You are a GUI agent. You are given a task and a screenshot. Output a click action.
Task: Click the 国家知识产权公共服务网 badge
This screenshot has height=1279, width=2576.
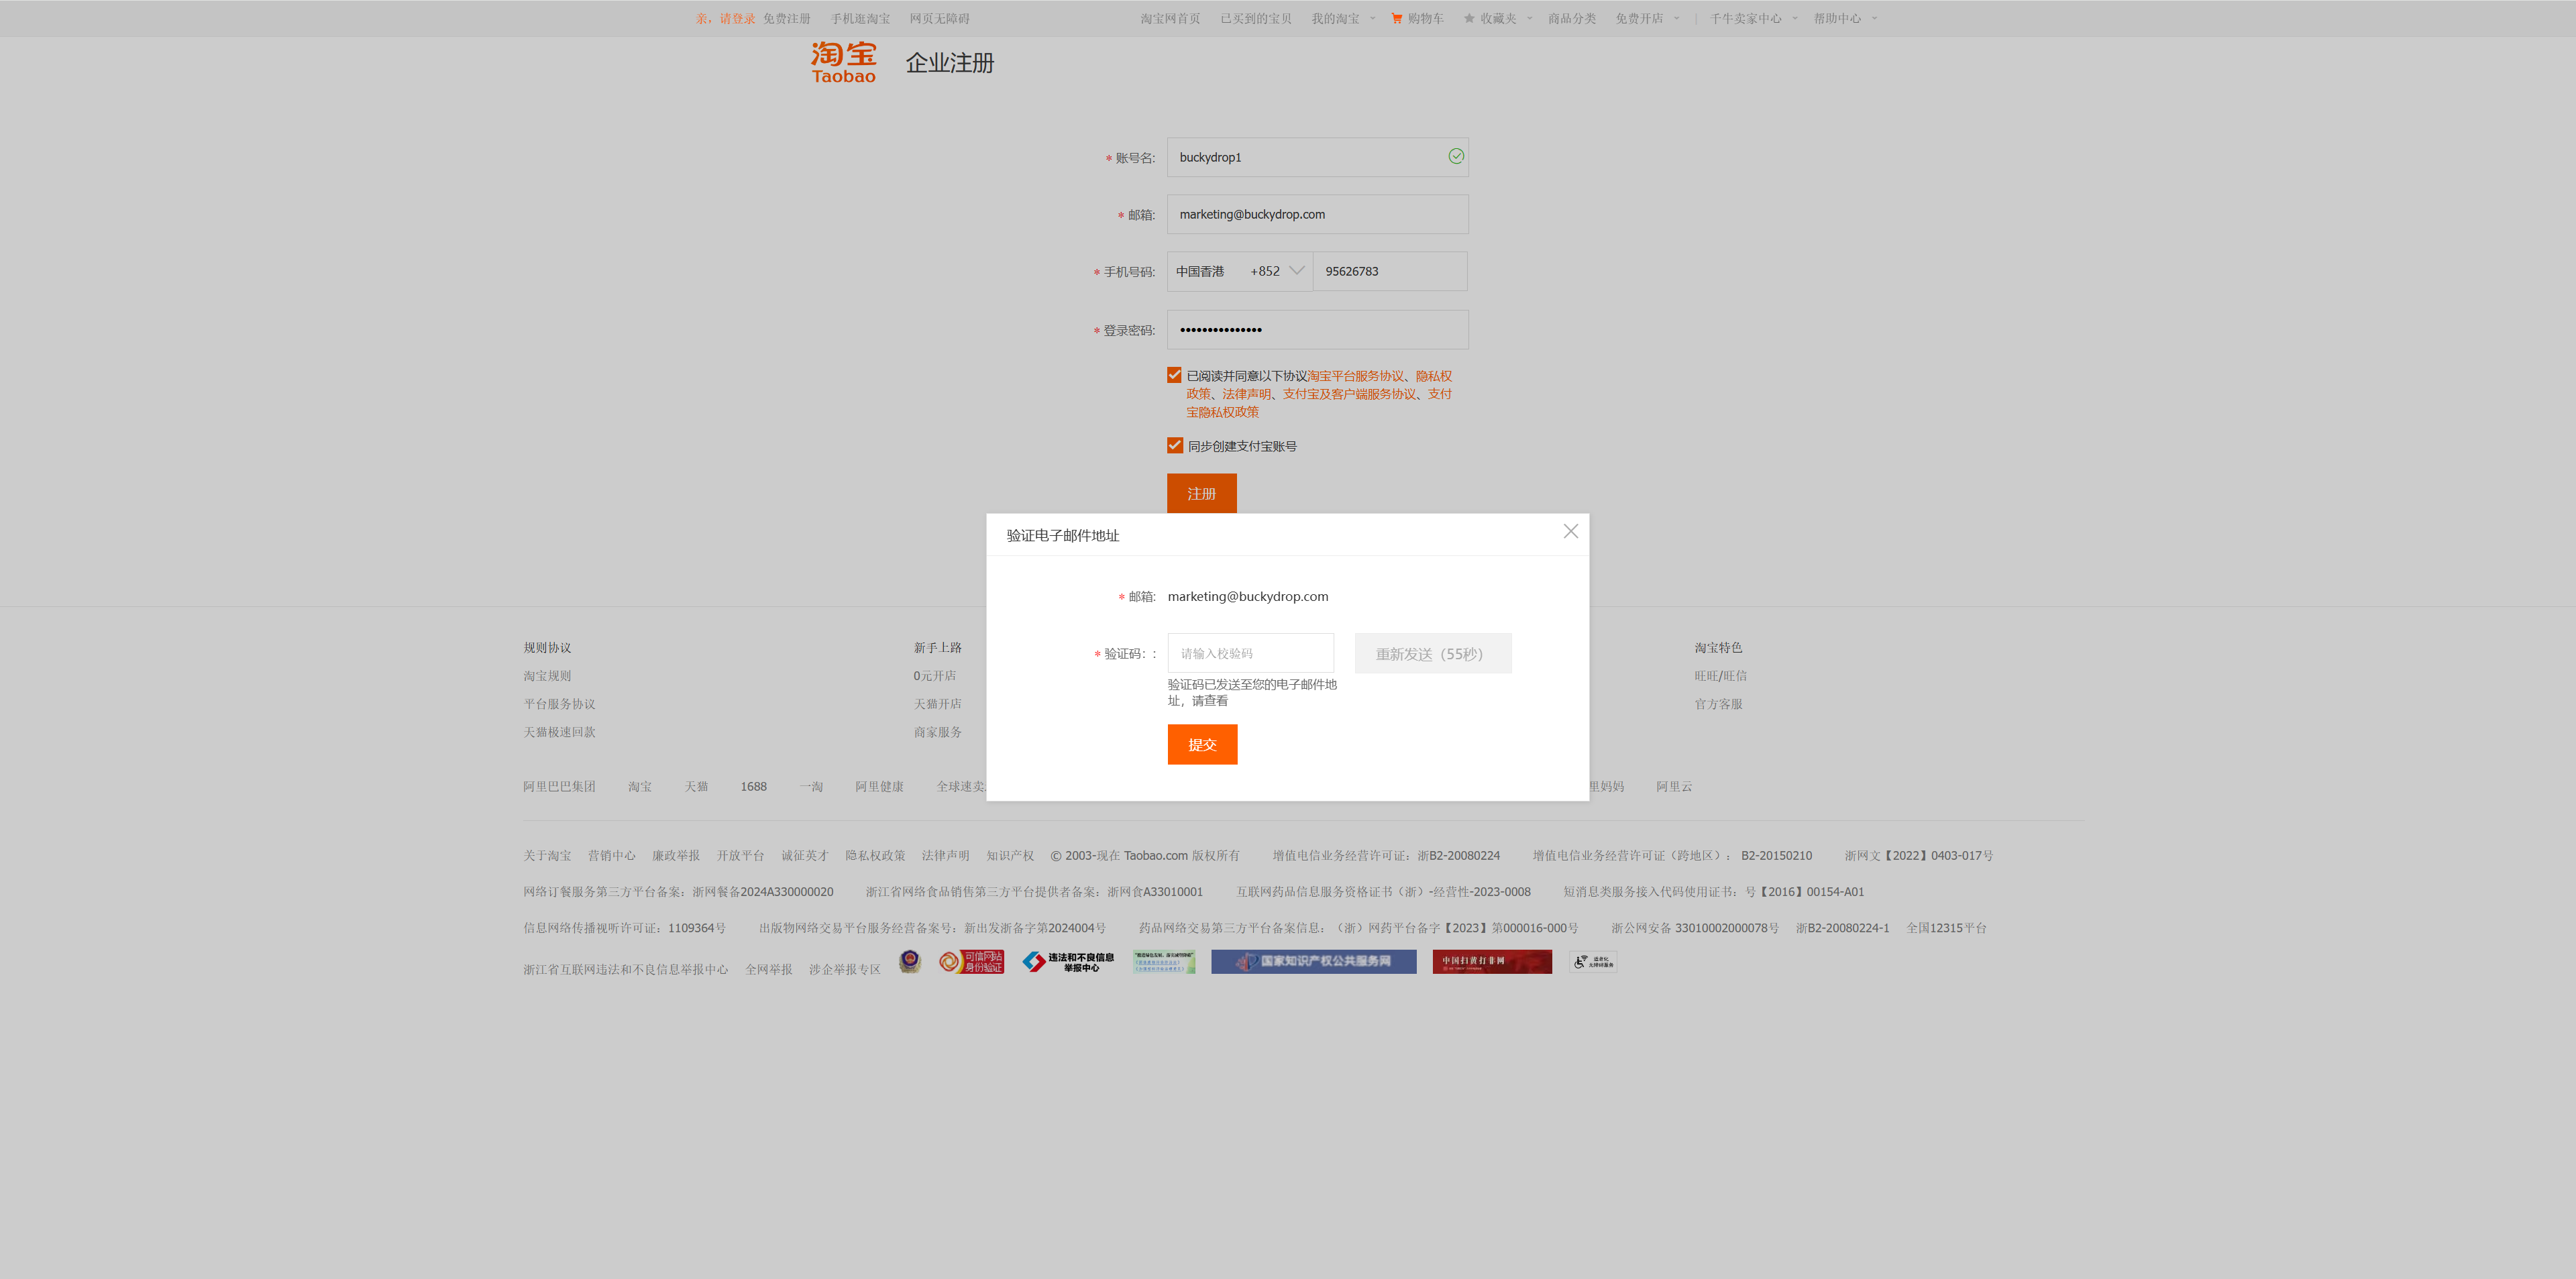[x=1313, y=961]
